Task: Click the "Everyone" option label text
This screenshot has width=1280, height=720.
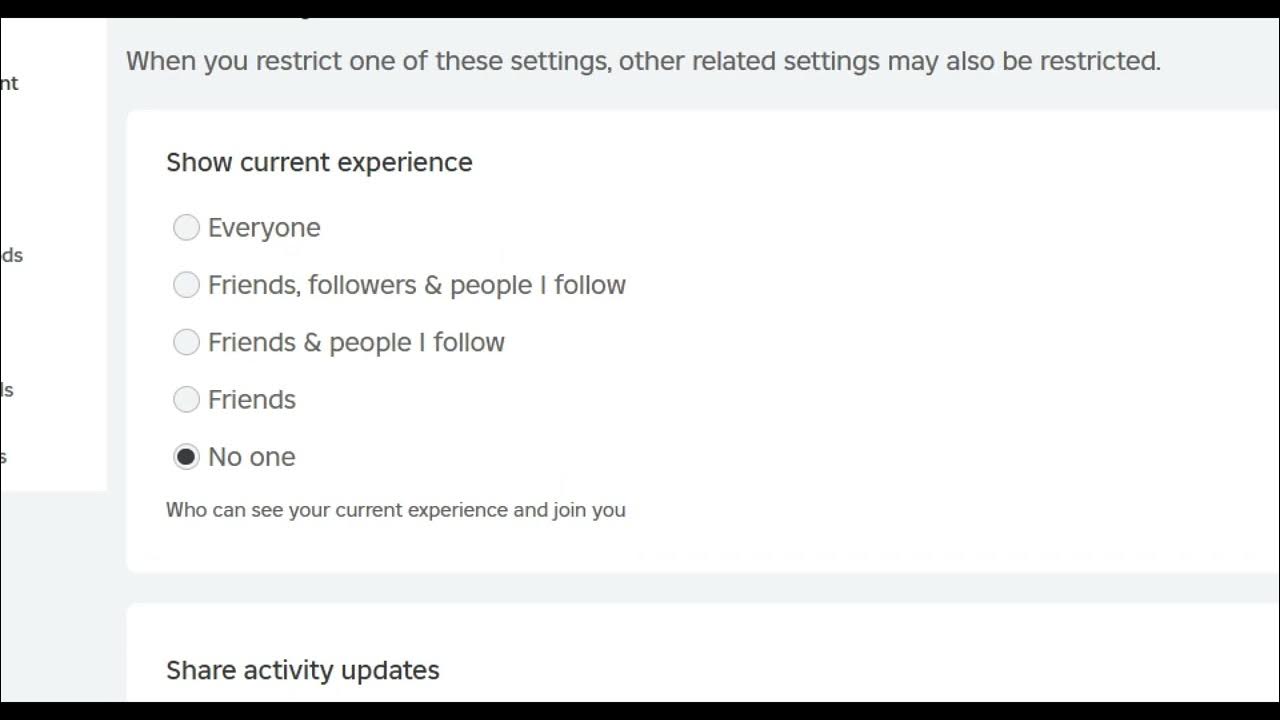Action: (264, 228)
